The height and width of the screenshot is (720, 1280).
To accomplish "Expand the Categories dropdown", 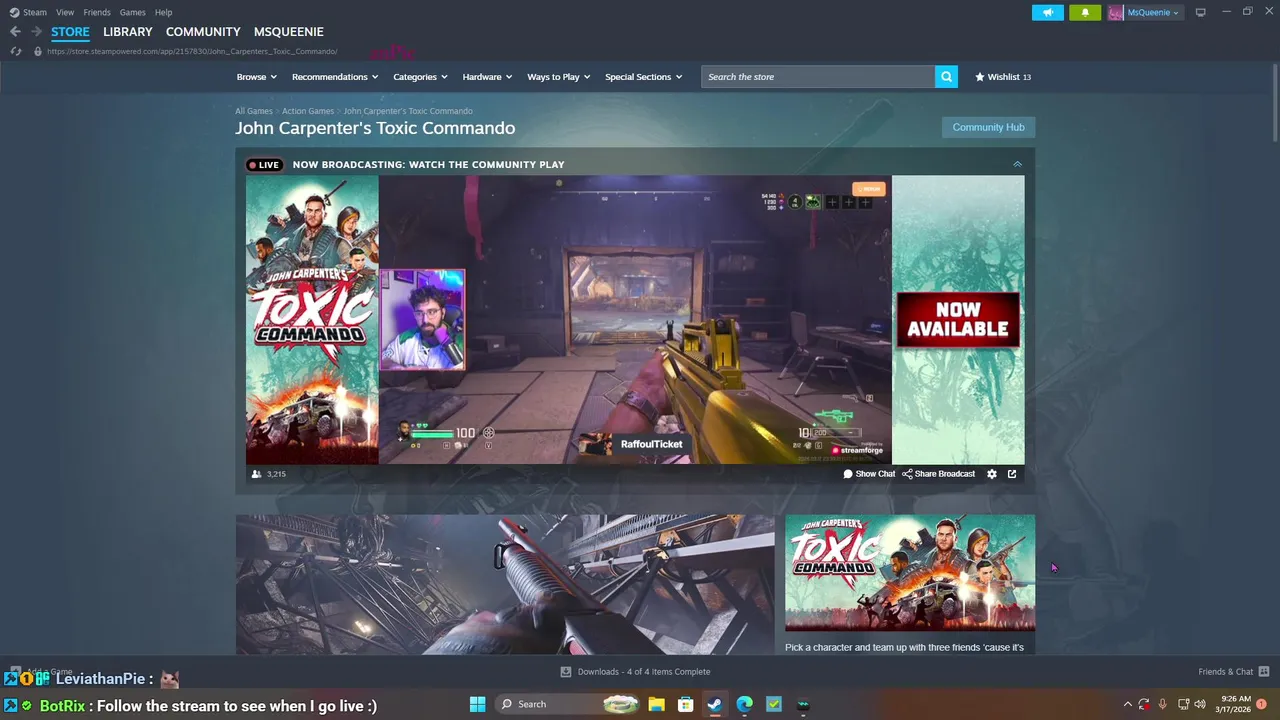I will tap(419, 77).
